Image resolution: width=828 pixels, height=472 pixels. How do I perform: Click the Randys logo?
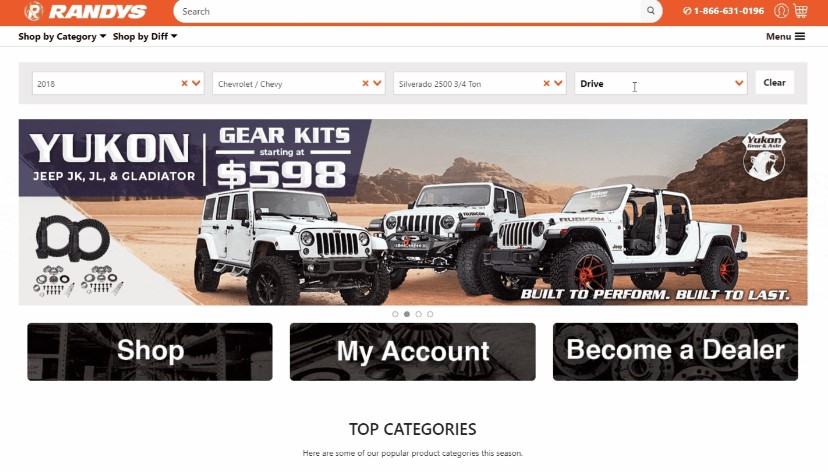[x=85, y=11]
